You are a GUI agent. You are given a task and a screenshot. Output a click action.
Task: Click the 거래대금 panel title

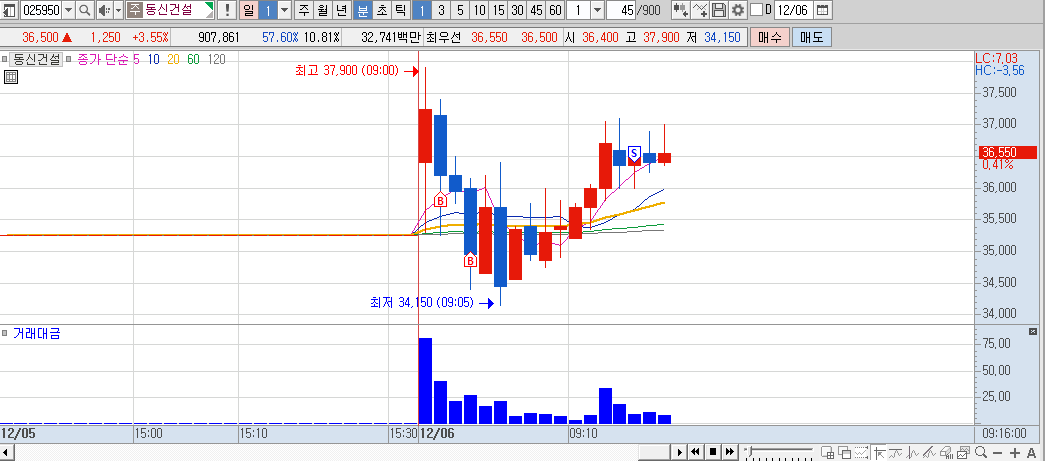37,333
